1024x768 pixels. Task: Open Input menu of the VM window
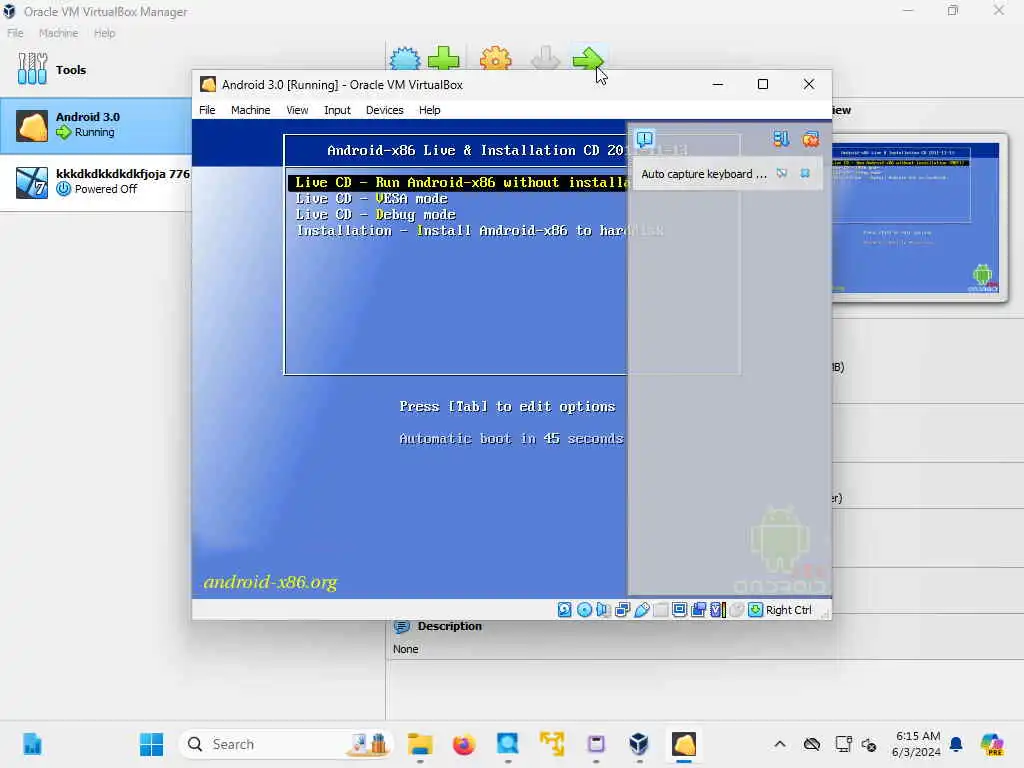337,110
